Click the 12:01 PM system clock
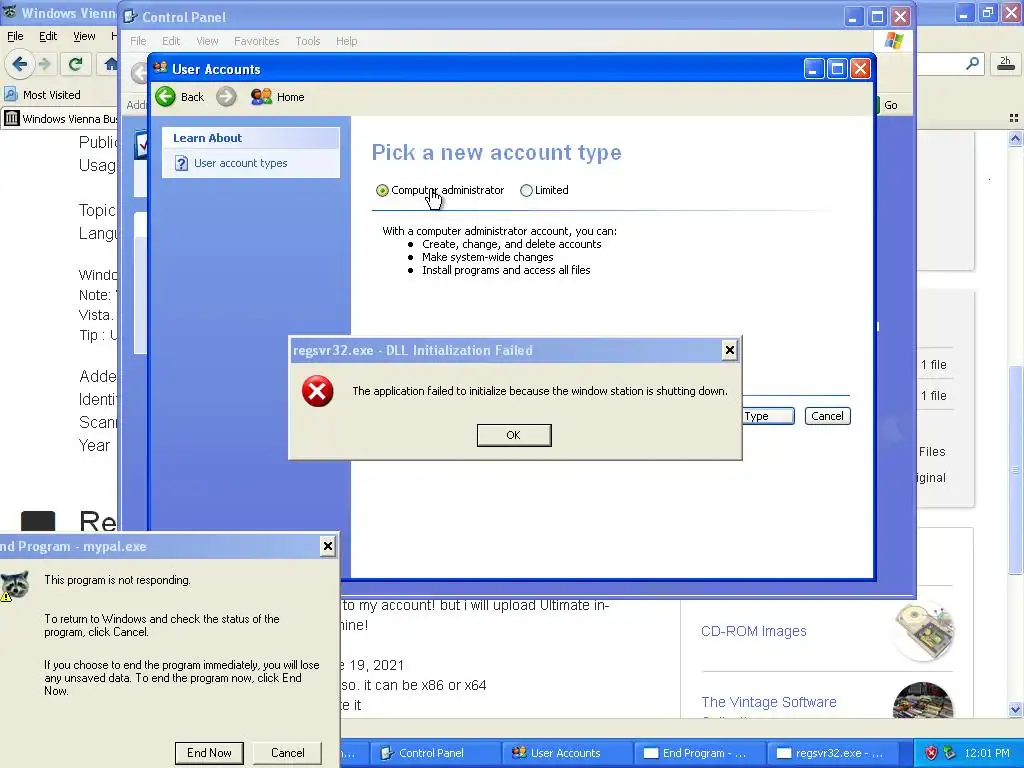 [987, 753]
